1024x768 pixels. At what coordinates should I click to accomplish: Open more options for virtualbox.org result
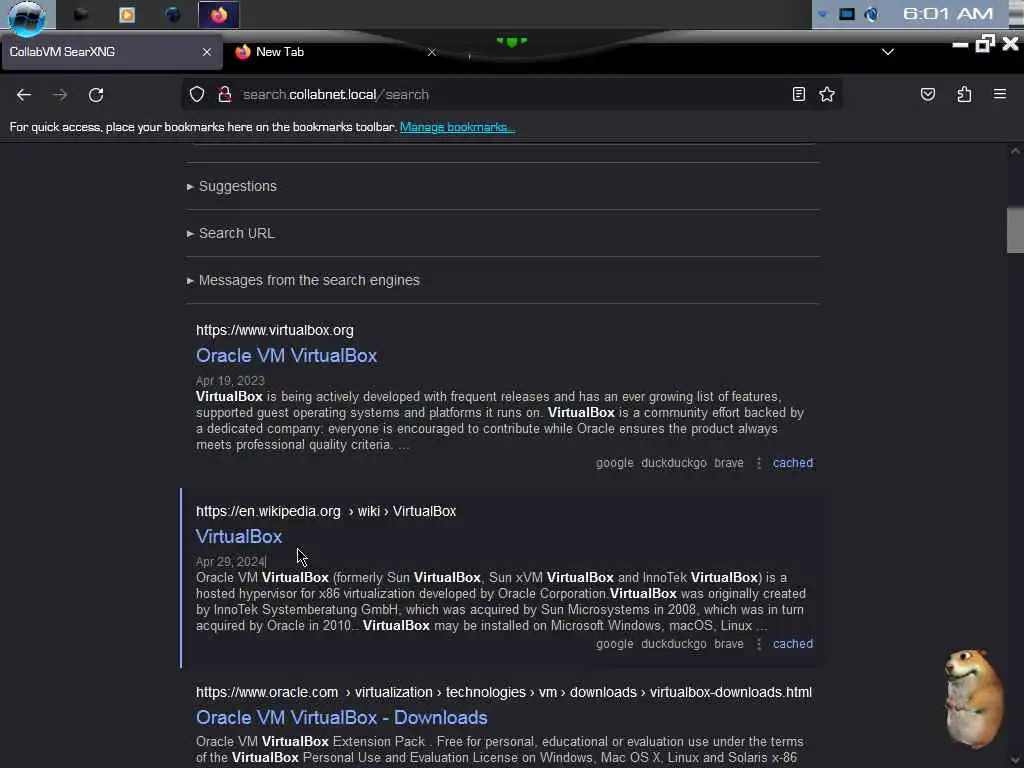[758, 463]
